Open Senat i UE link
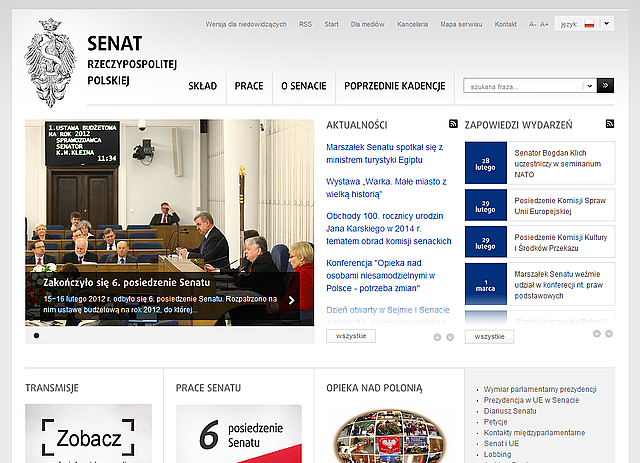Viewport: 640px width, 463px height. [501, 443]
